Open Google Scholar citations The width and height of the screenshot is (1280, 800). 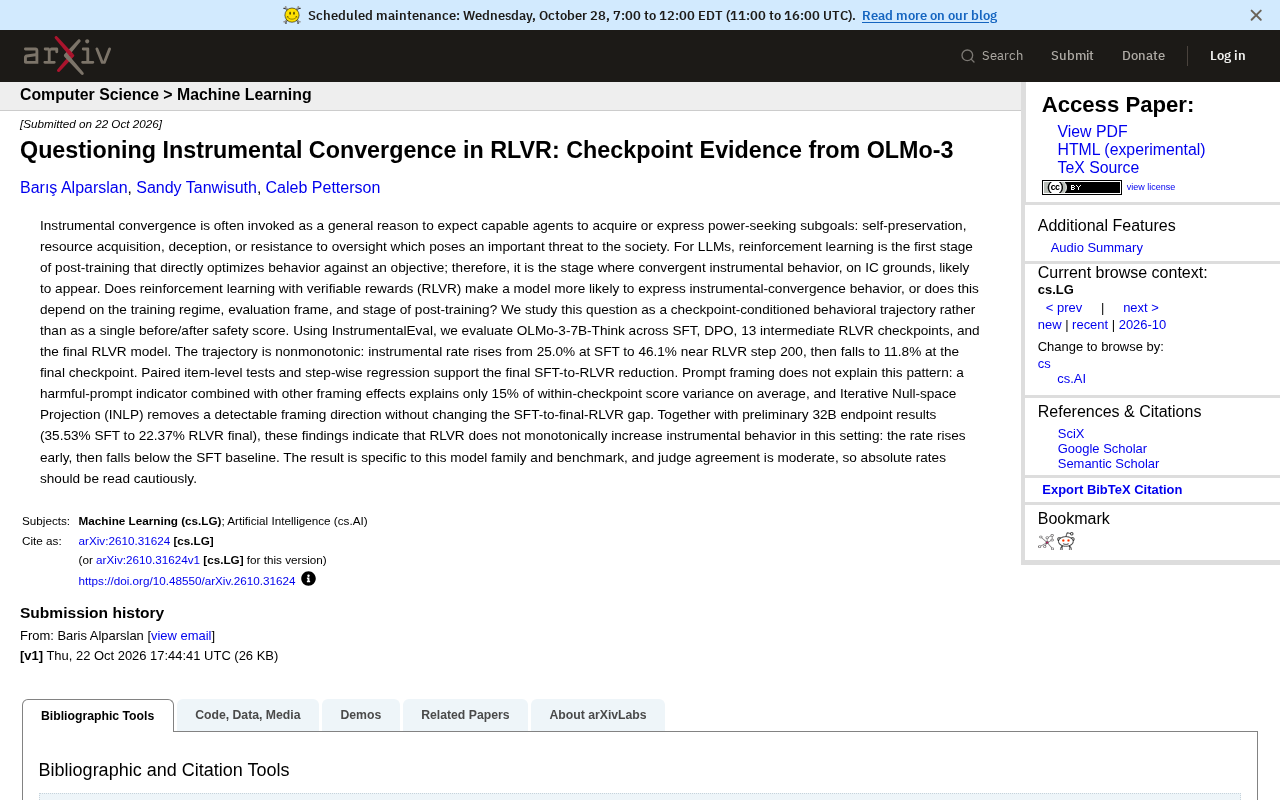coord(1102,449)
